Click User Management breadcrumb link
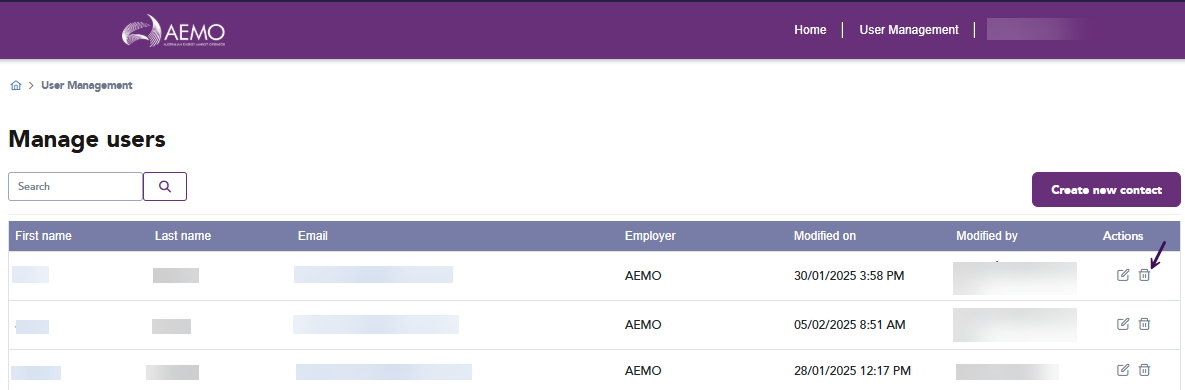The width and height of the screenshot is (1185, 390). [x=87, y=85]
